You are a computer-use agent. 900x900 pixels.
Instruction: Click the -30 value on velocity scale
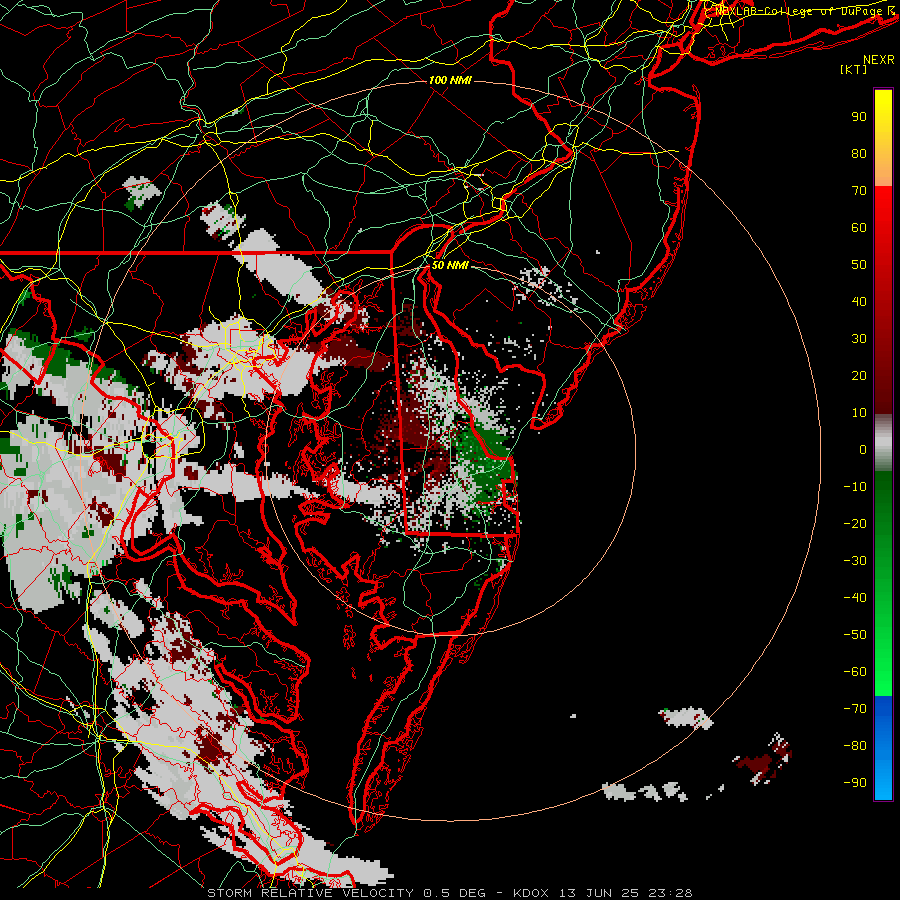(855, 561)
